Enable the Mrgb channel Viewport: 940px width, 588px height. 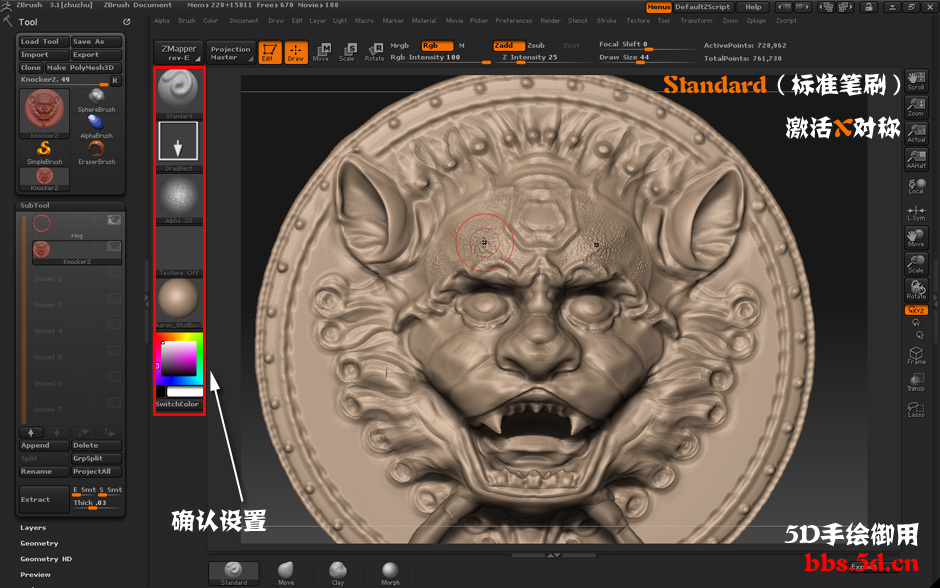400,46
